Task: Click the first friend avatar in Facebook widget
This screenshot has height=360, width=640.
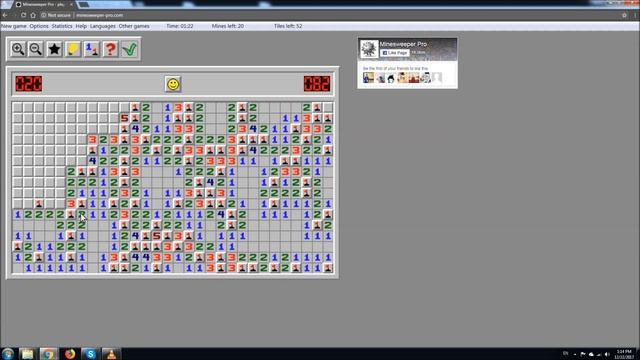Action: pyautogui.click(x=369, y=78)
